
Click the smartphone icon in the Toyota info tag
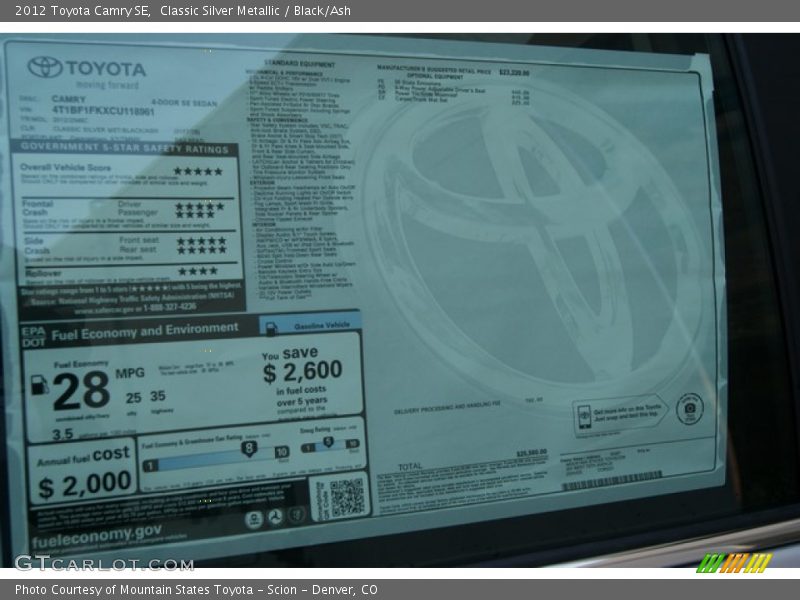click(584, 416)
